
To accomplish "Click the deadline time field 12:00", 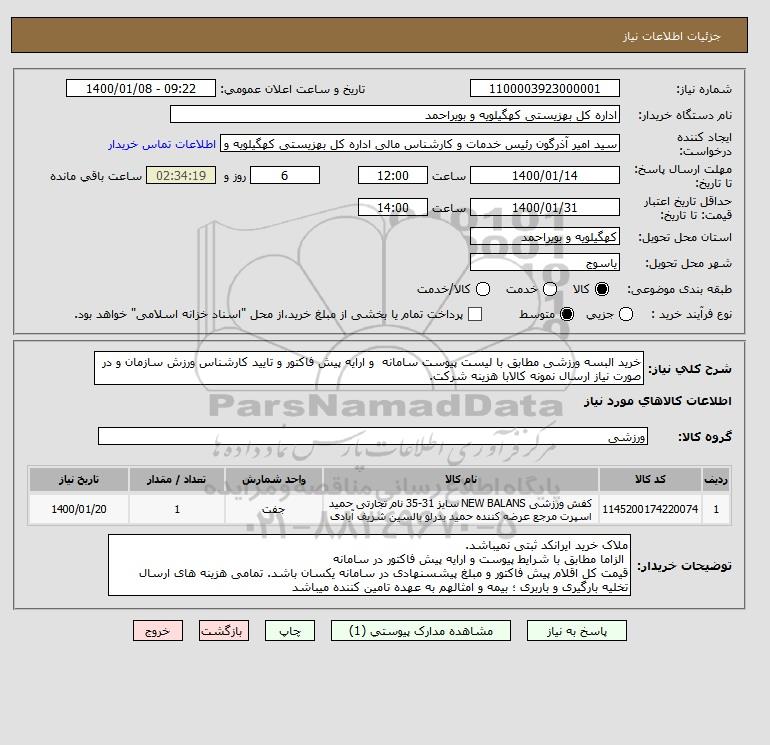I will coord(393,175).
